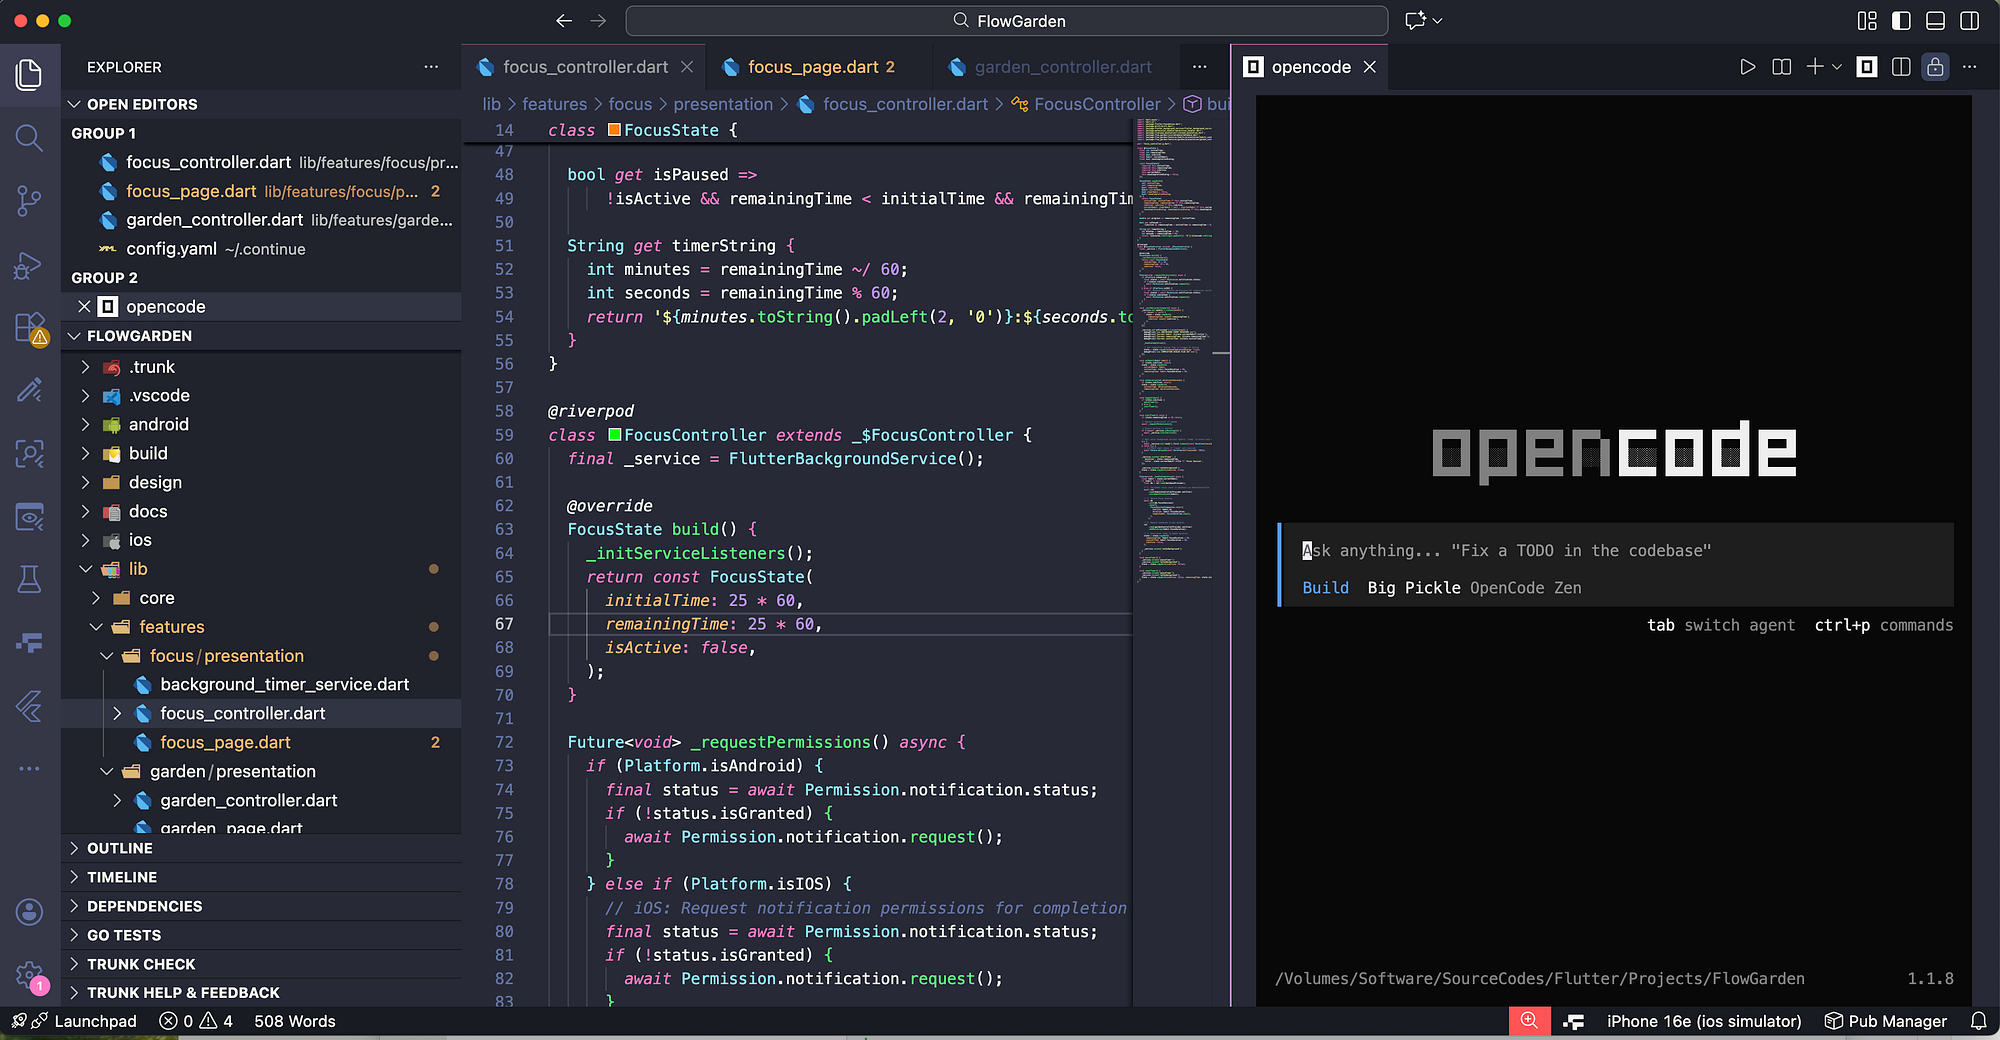Open Accounts icon in activity bar
This screenshot has height=1040, width=2000.
pyautogui.click(x=29, y=911)
